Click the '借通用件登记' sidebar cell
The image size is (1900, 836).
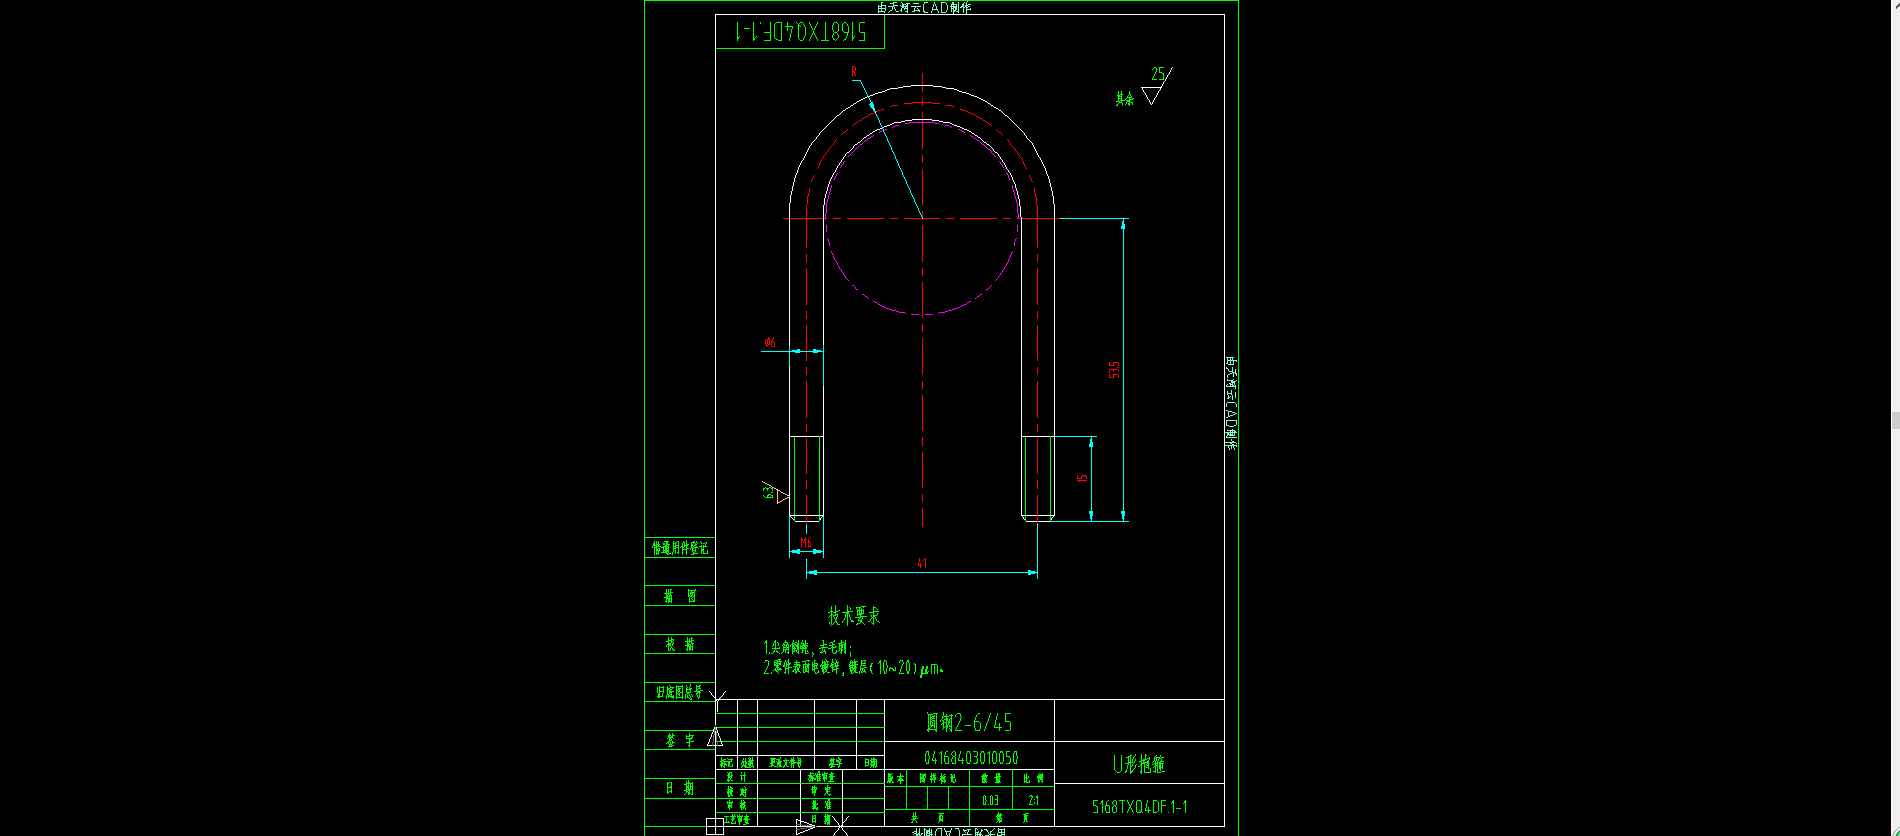click(680, 548)
